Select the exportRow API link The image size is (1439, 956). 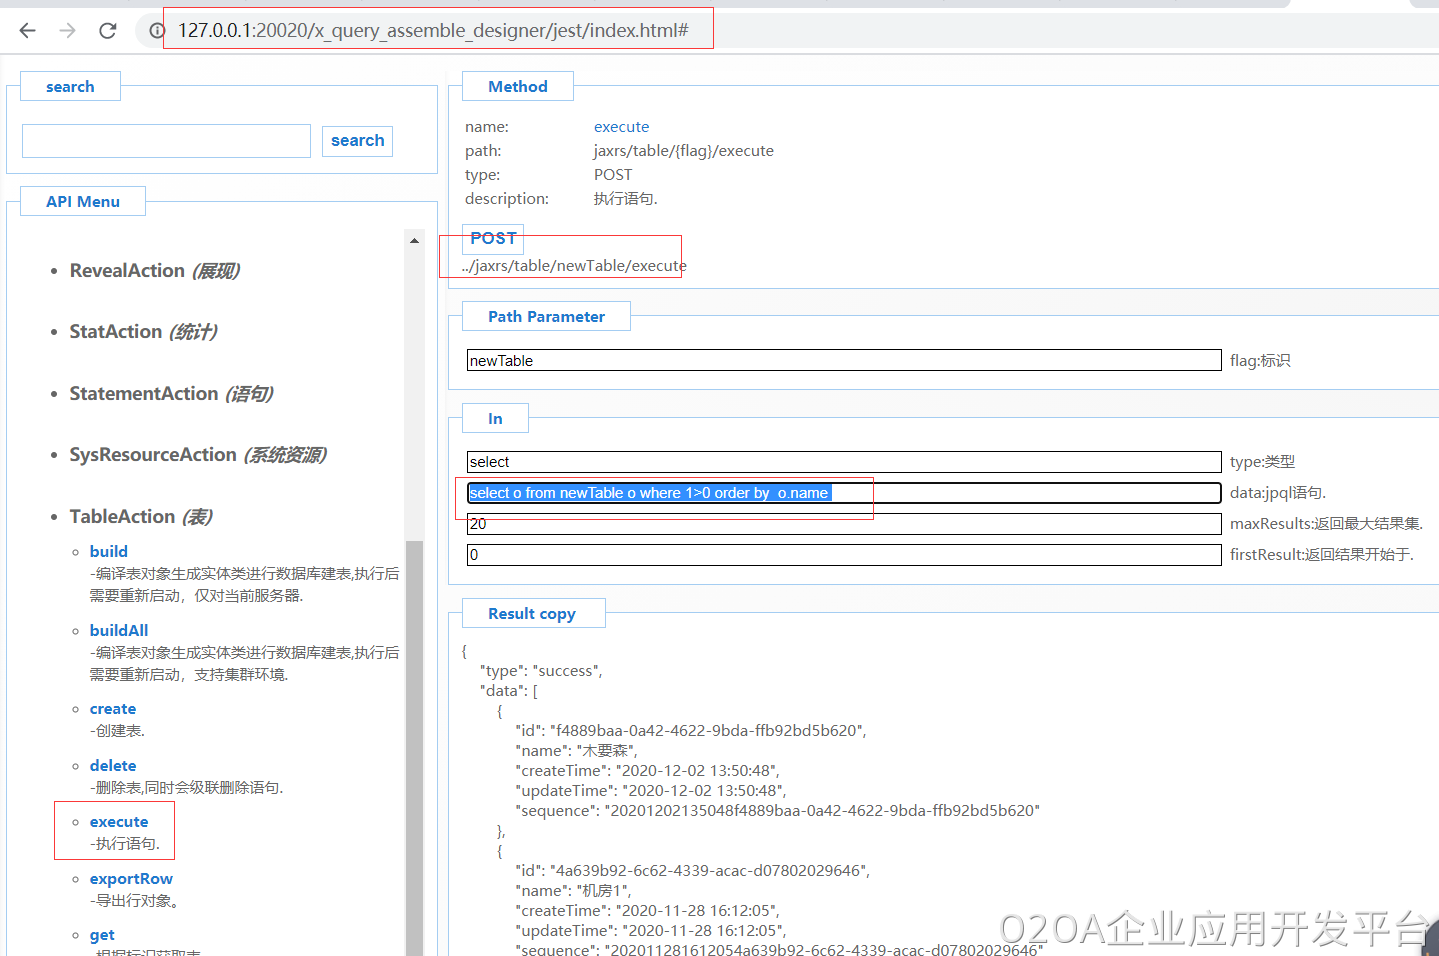[x=131, y=879]
